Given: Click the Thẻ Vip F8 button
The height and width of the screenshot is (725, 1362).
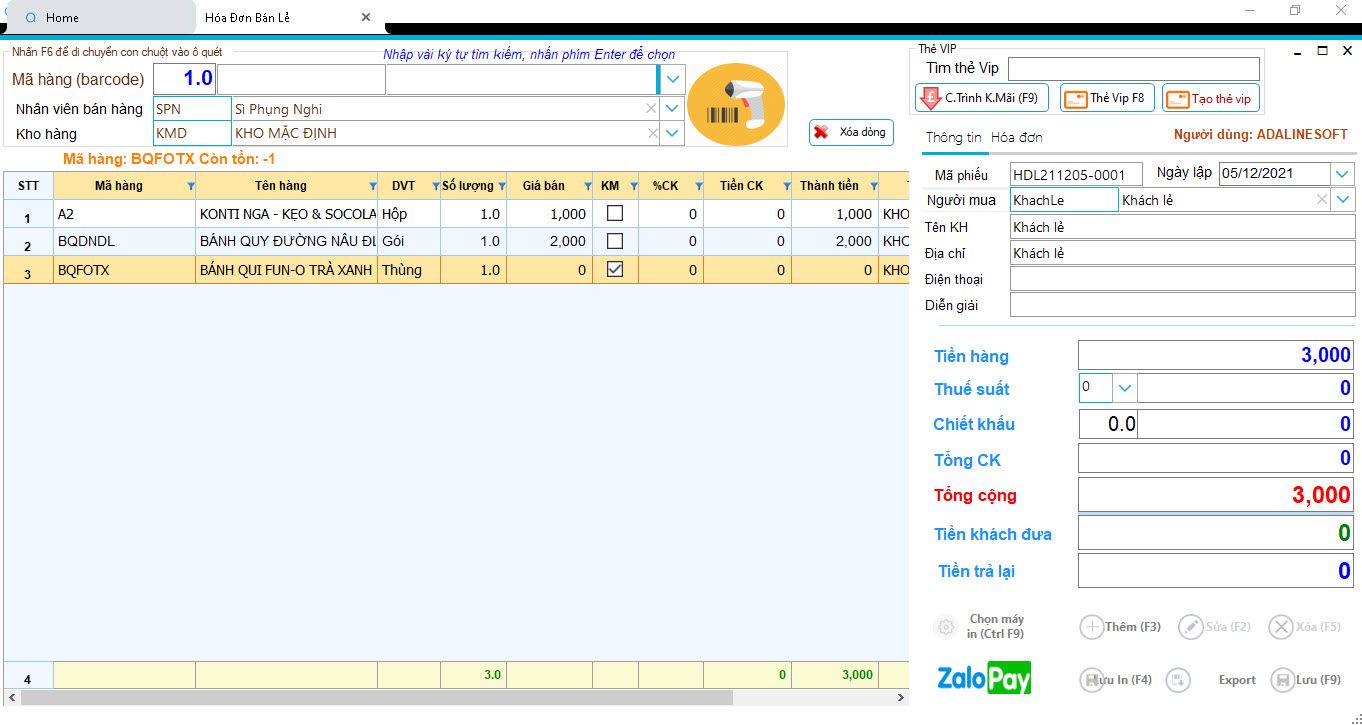Looking at the screenshot, I should [1107, 98].
